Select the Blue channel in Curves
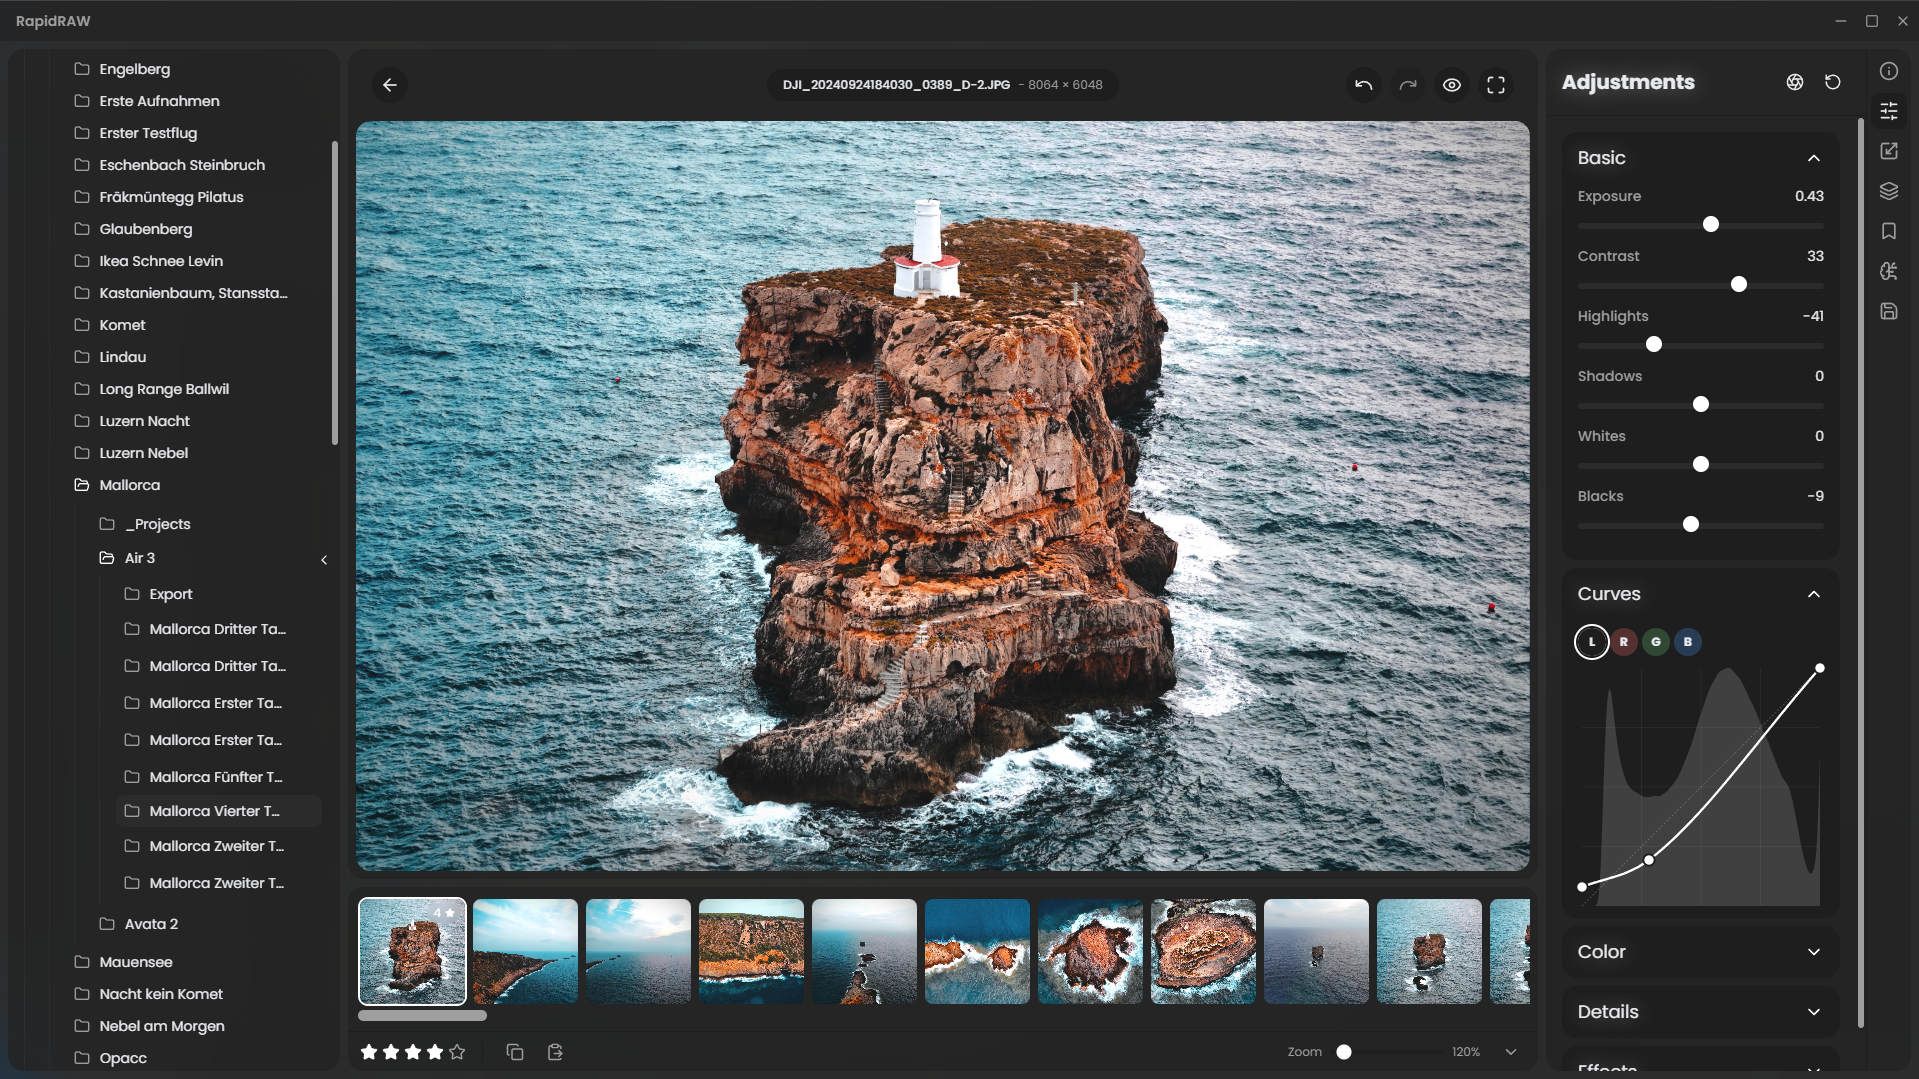 coord(1687,641)
